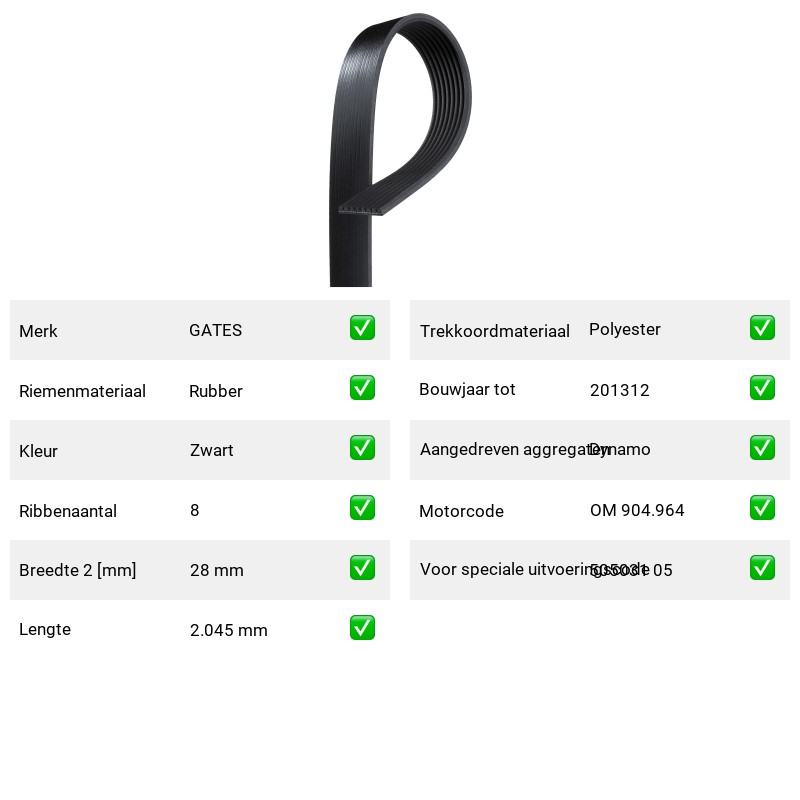Click the Bouwjaar tot label

467,389
